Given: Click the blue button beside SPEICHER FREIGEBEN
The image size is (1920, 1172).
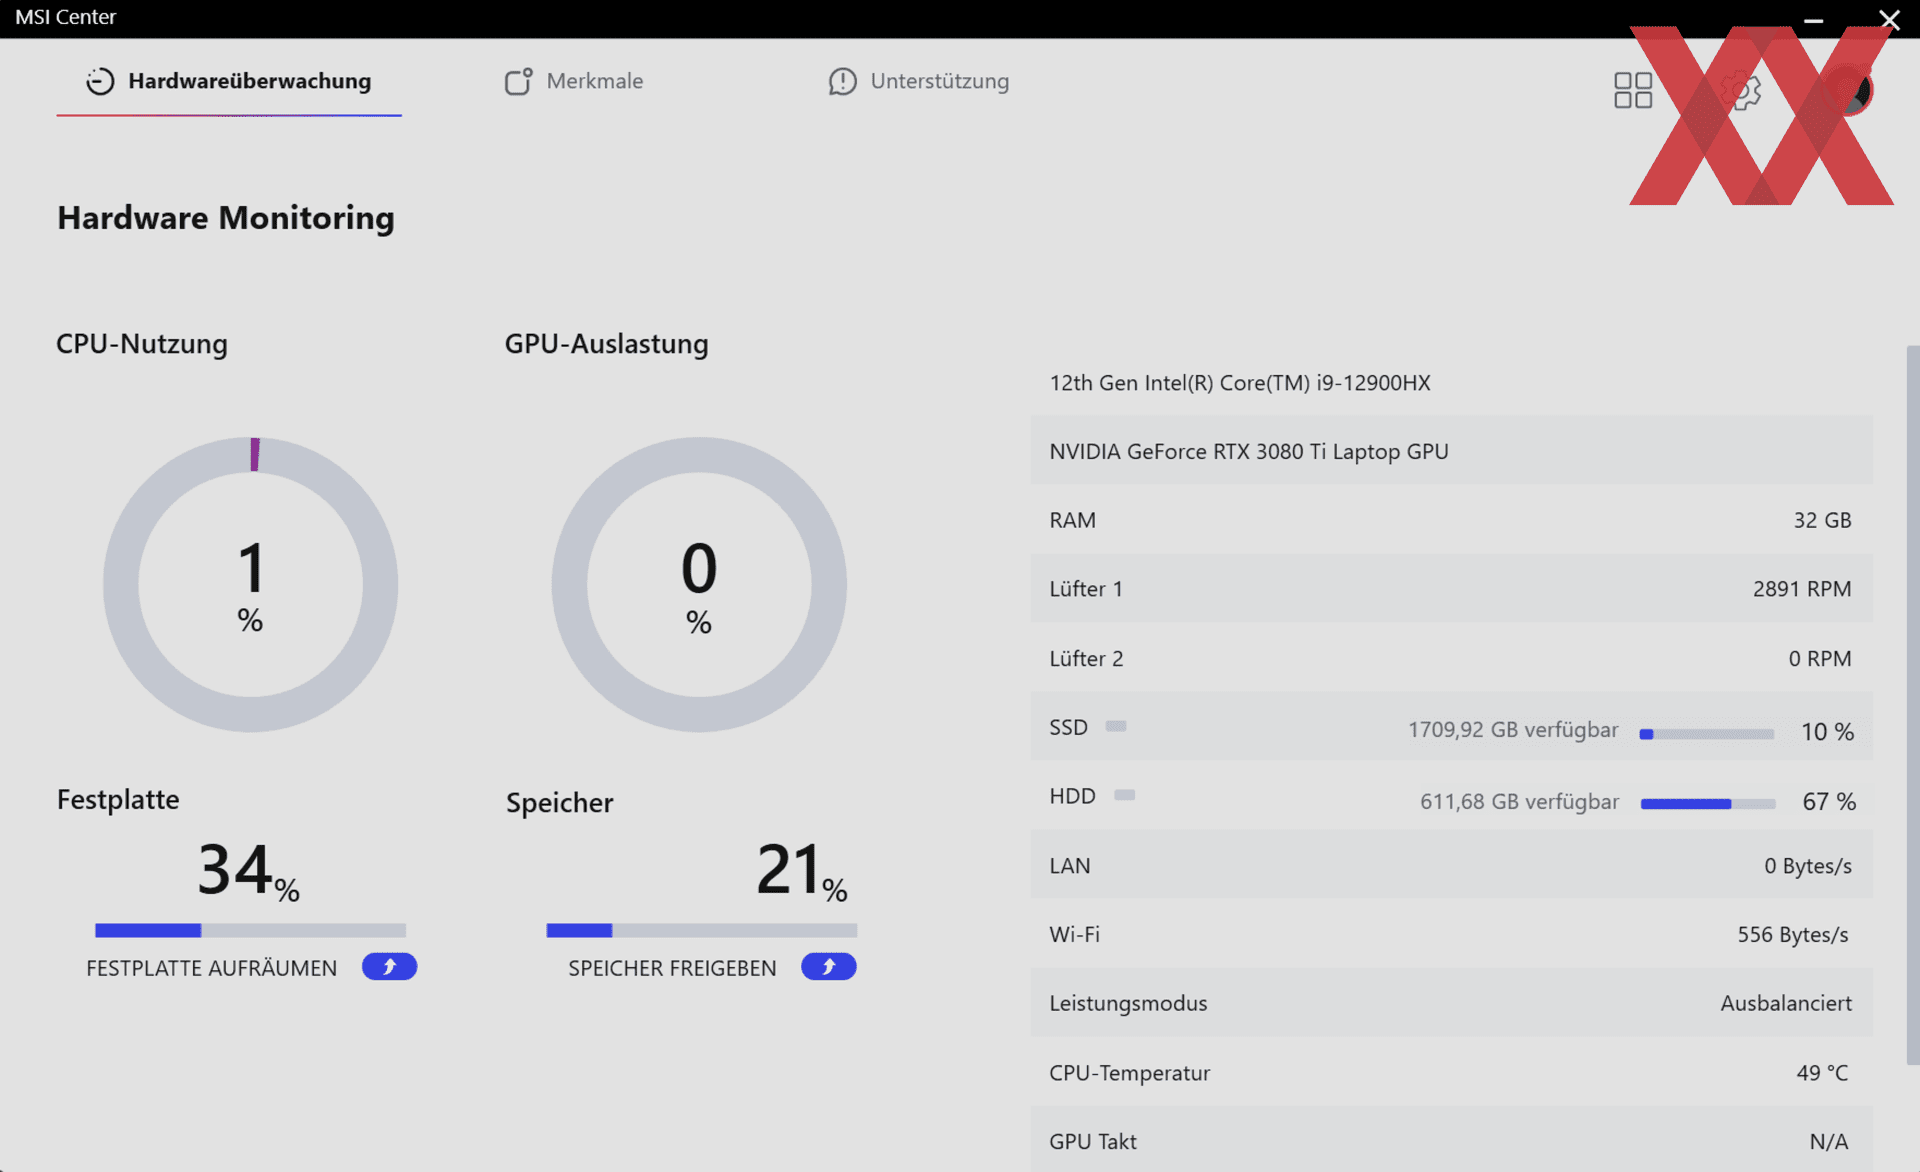Looking at the screenshot, I should point(828,967).
